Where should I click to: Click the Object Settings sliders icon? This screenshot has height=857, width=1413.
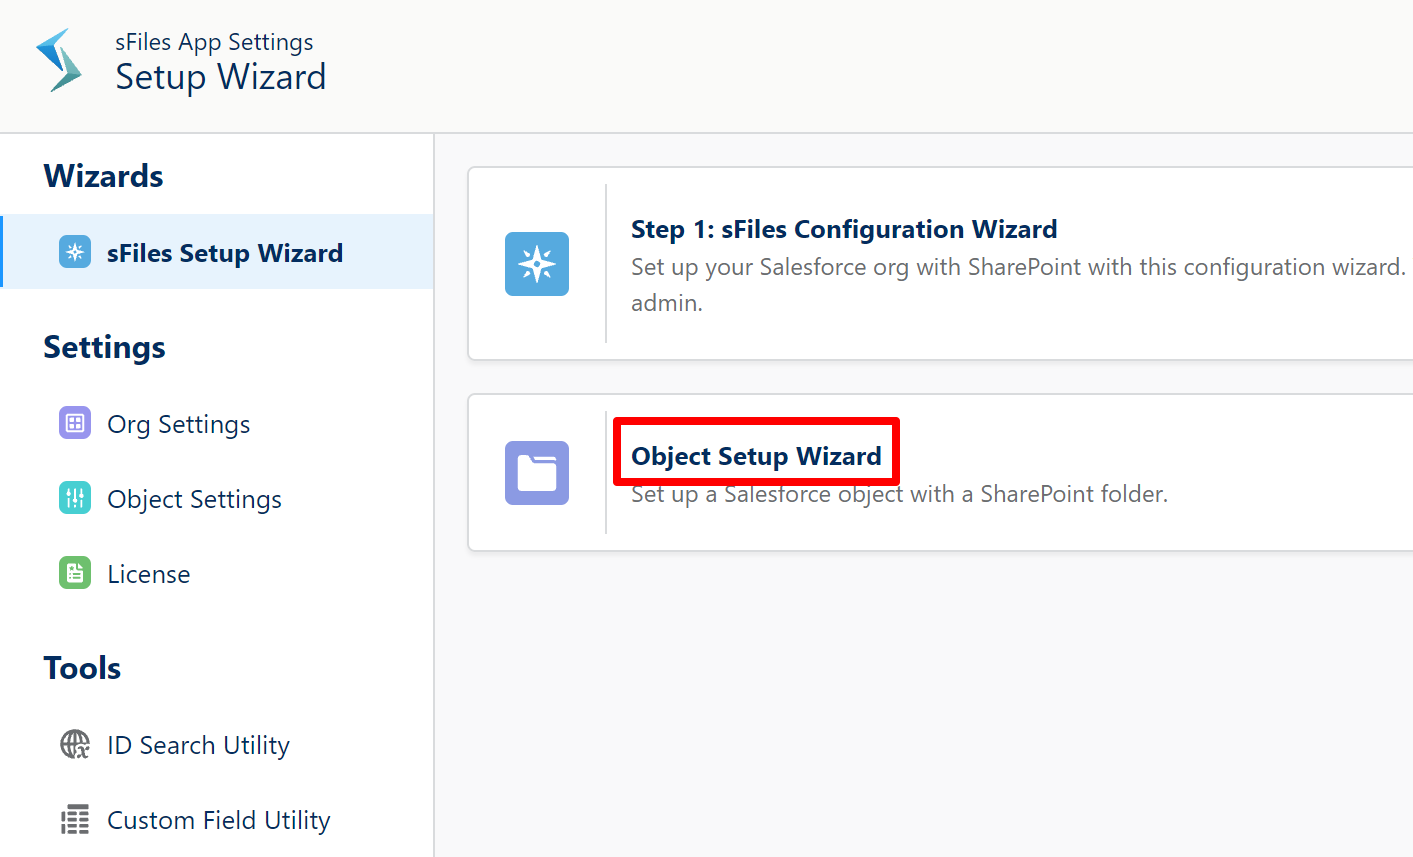point(75,498)
